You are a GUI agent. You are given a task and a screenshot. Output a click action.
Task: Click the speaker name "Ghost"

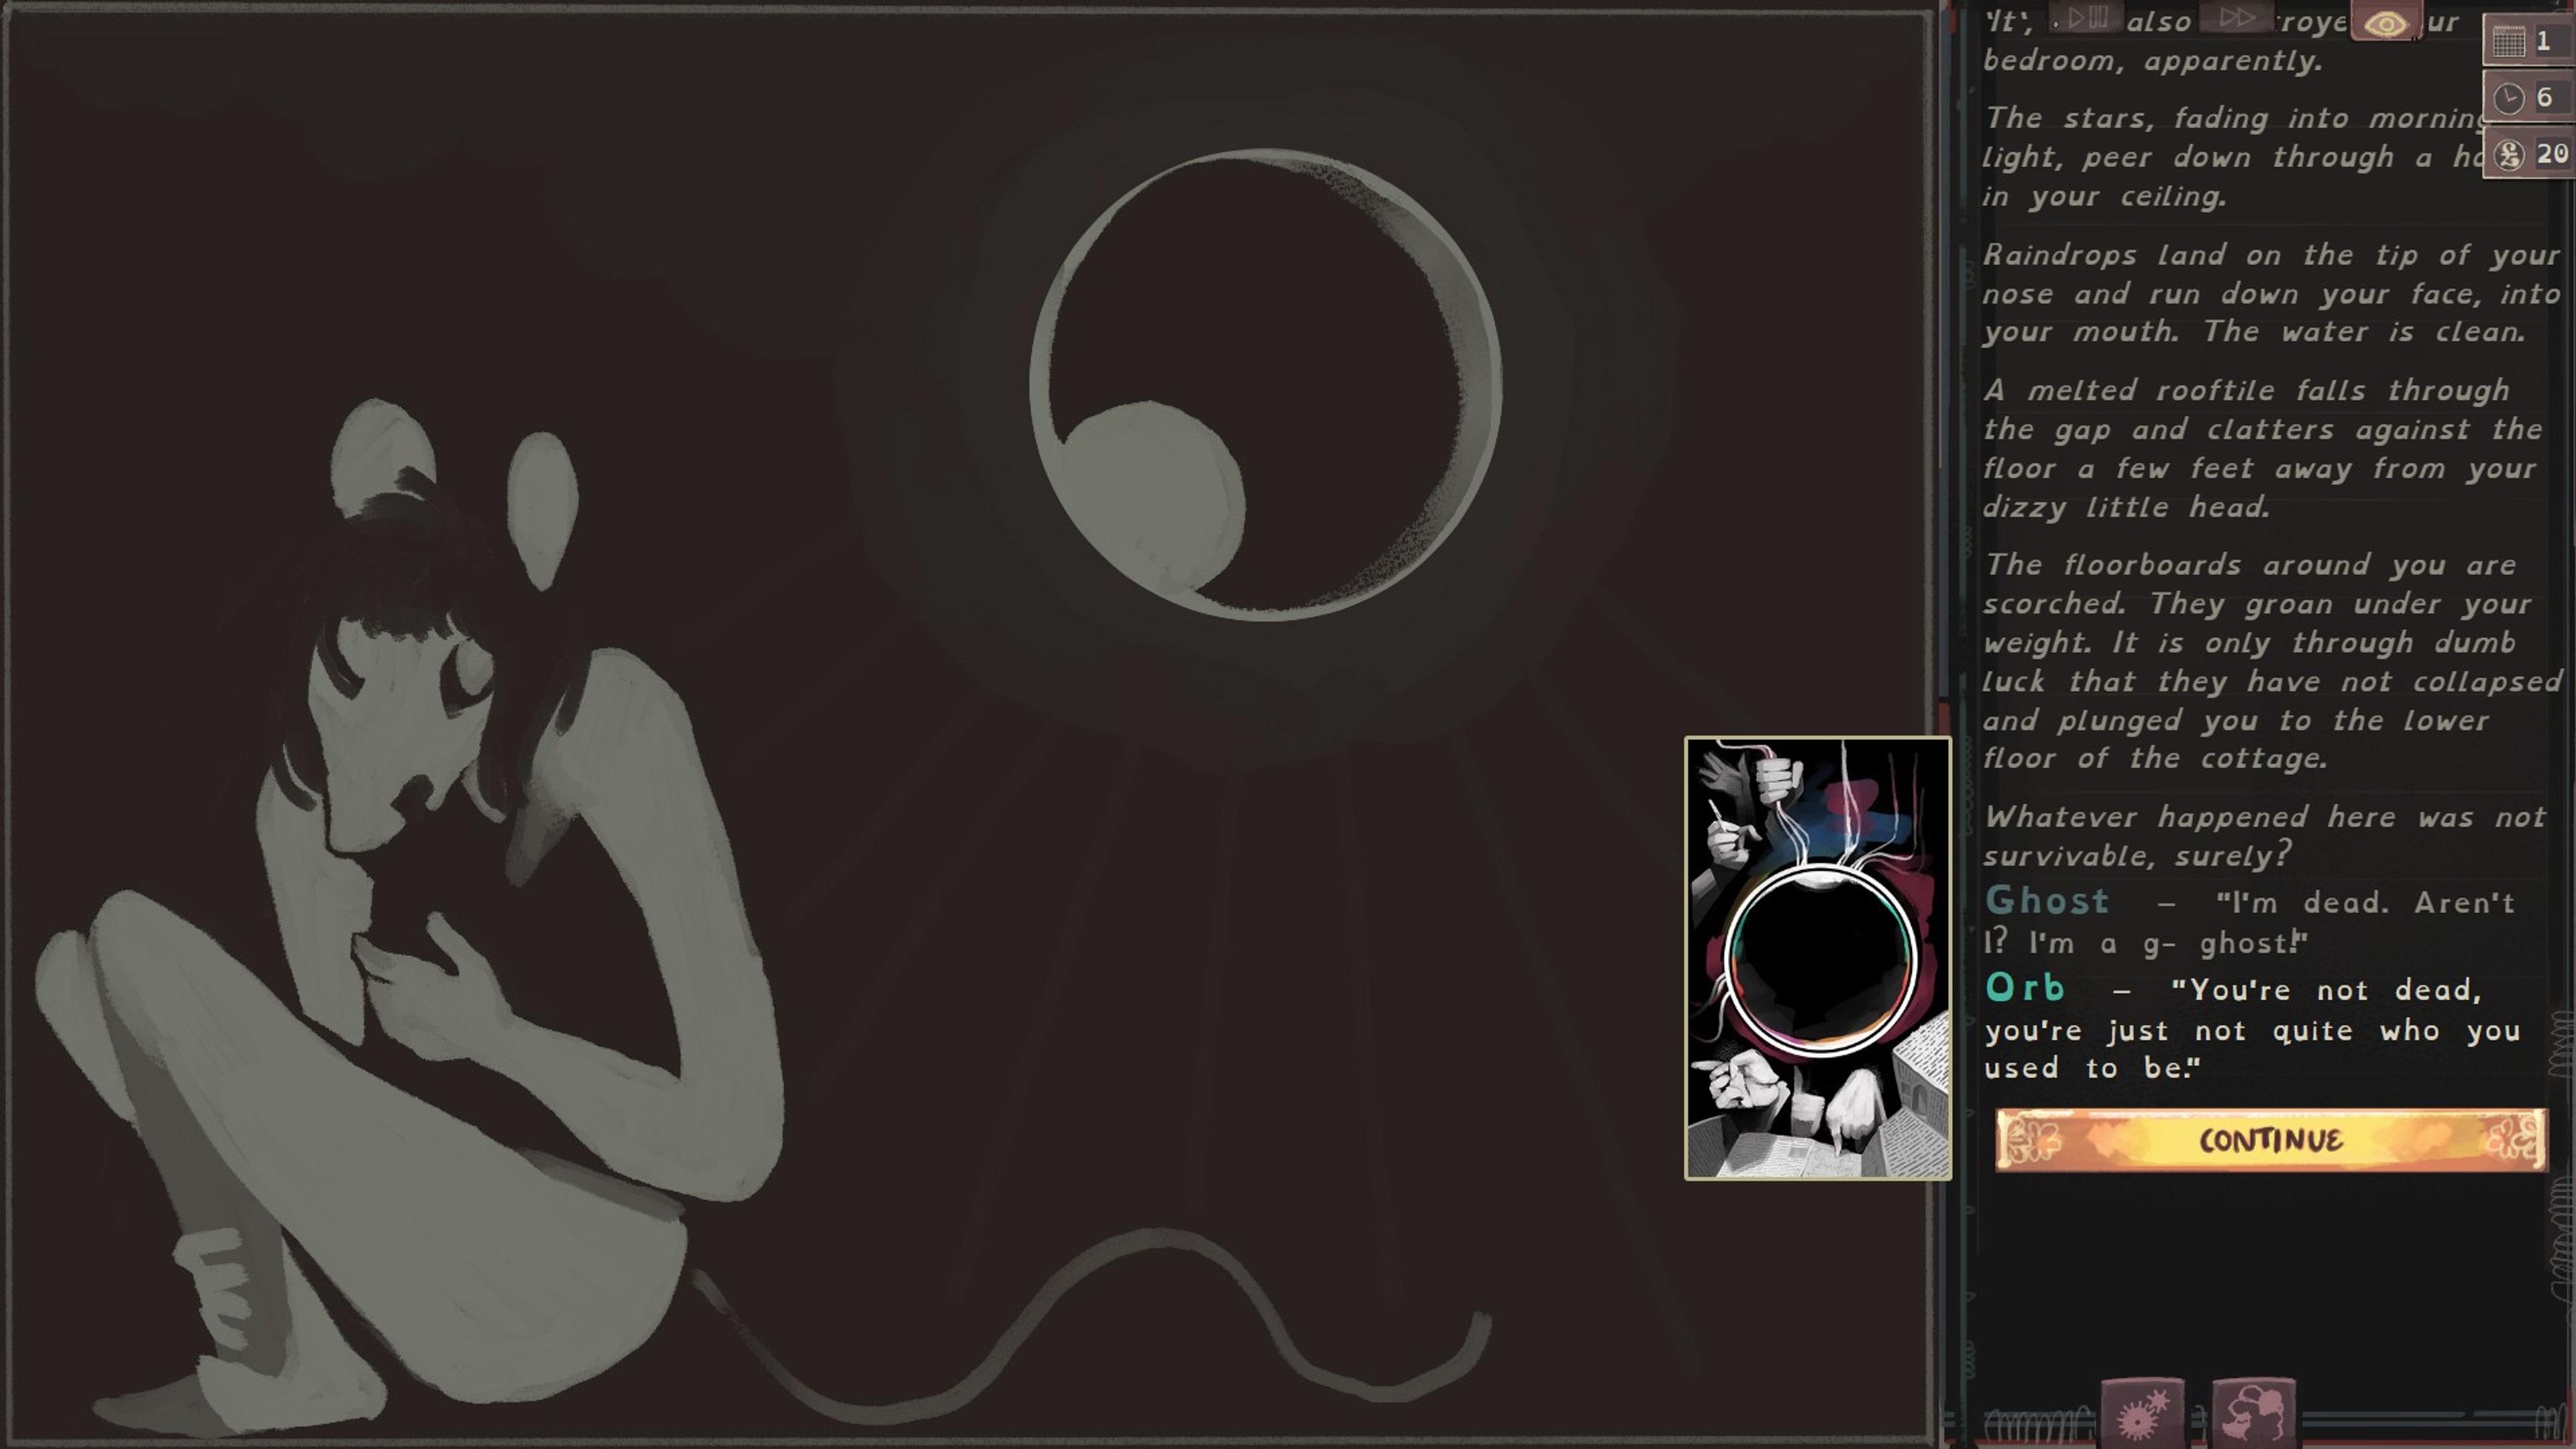[2047, 900]
